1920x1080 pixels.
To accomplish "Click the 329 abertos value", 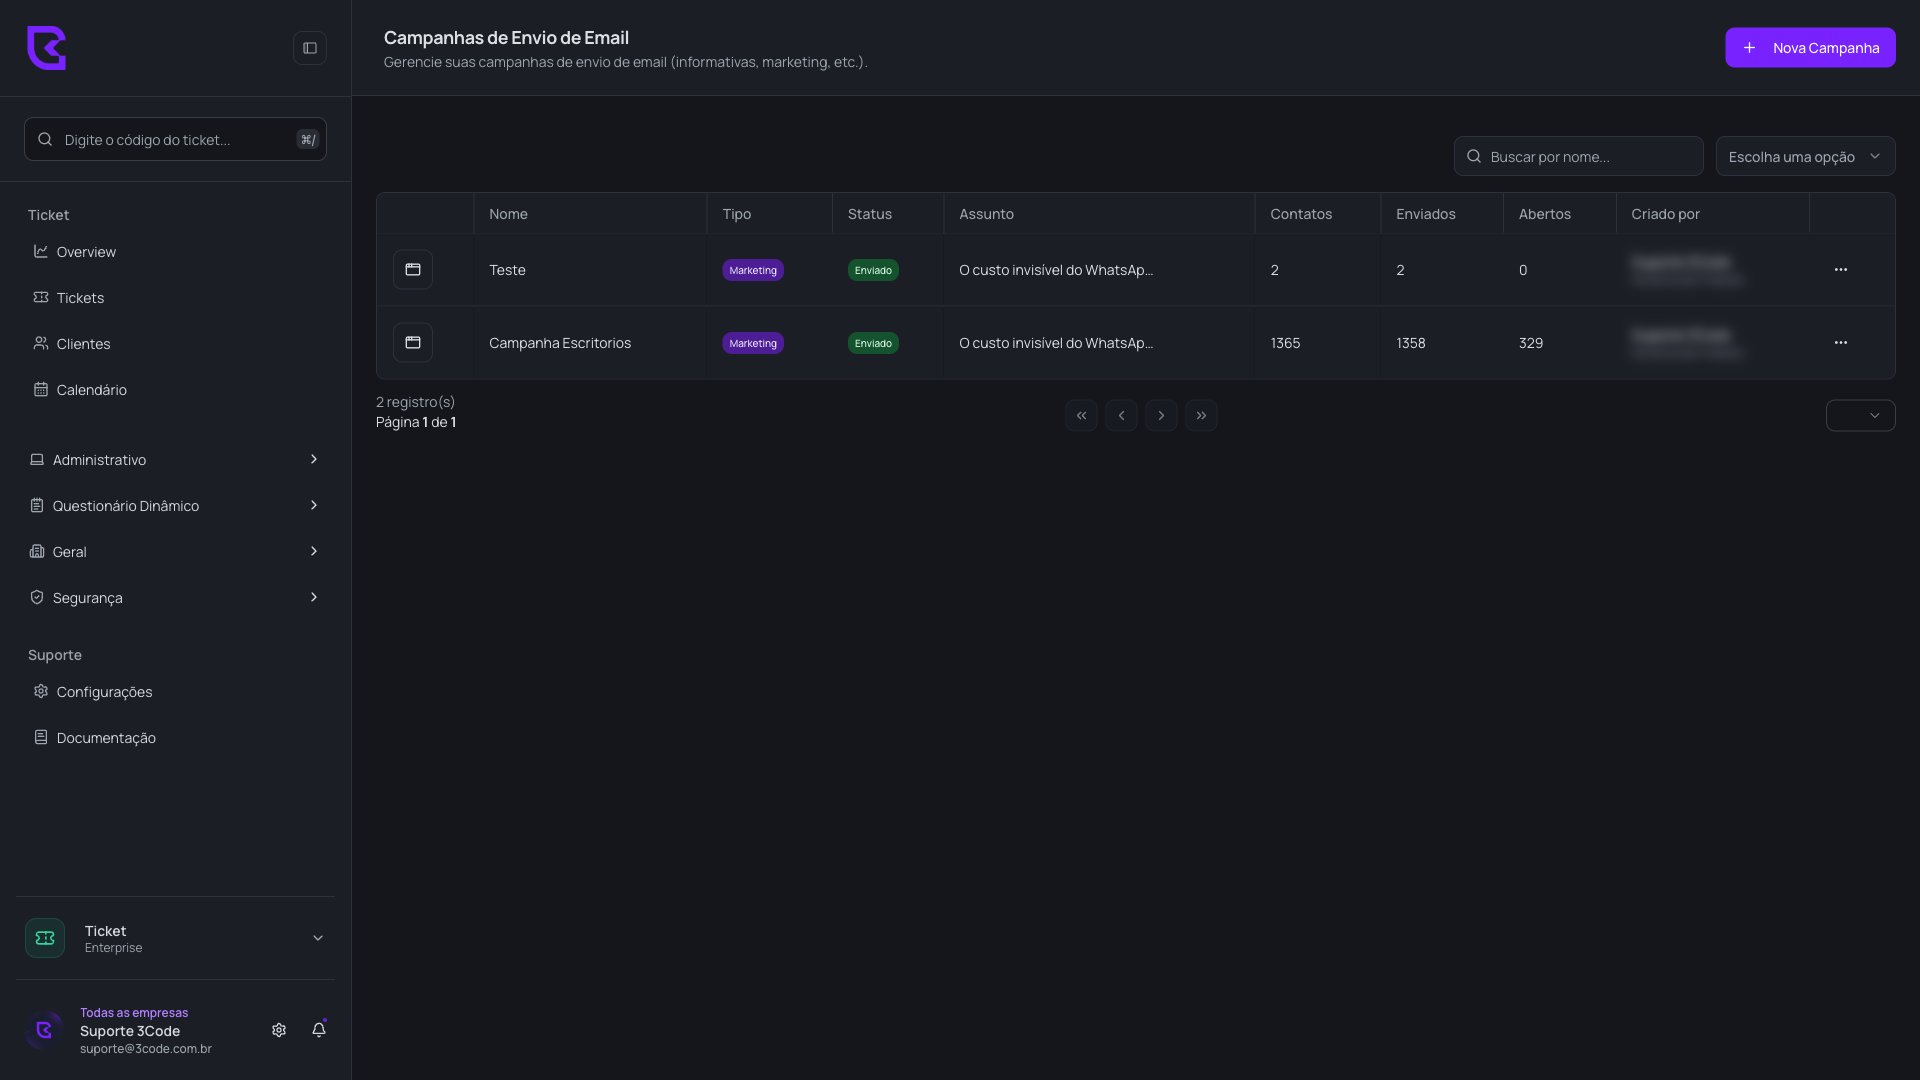I will (x=1531, y=343).
